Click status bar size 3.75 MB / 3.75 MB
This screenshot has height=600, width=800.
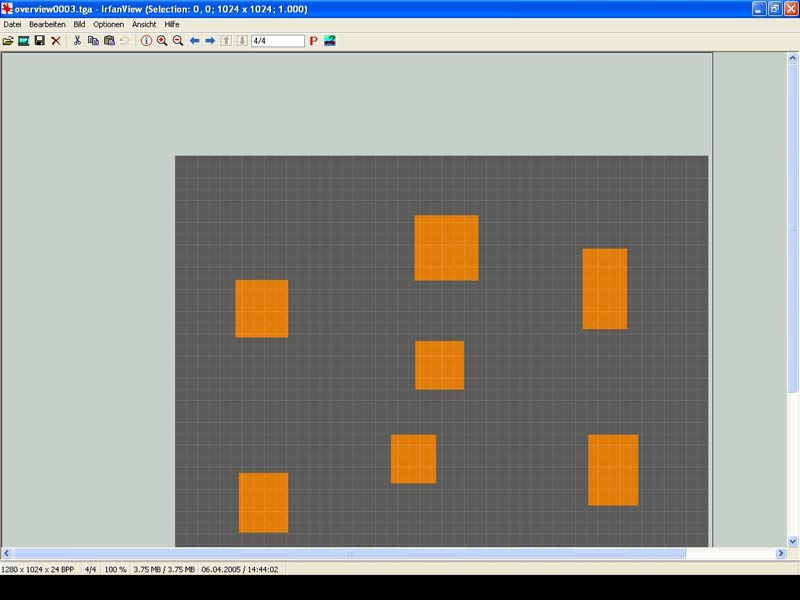coord(164,569)
